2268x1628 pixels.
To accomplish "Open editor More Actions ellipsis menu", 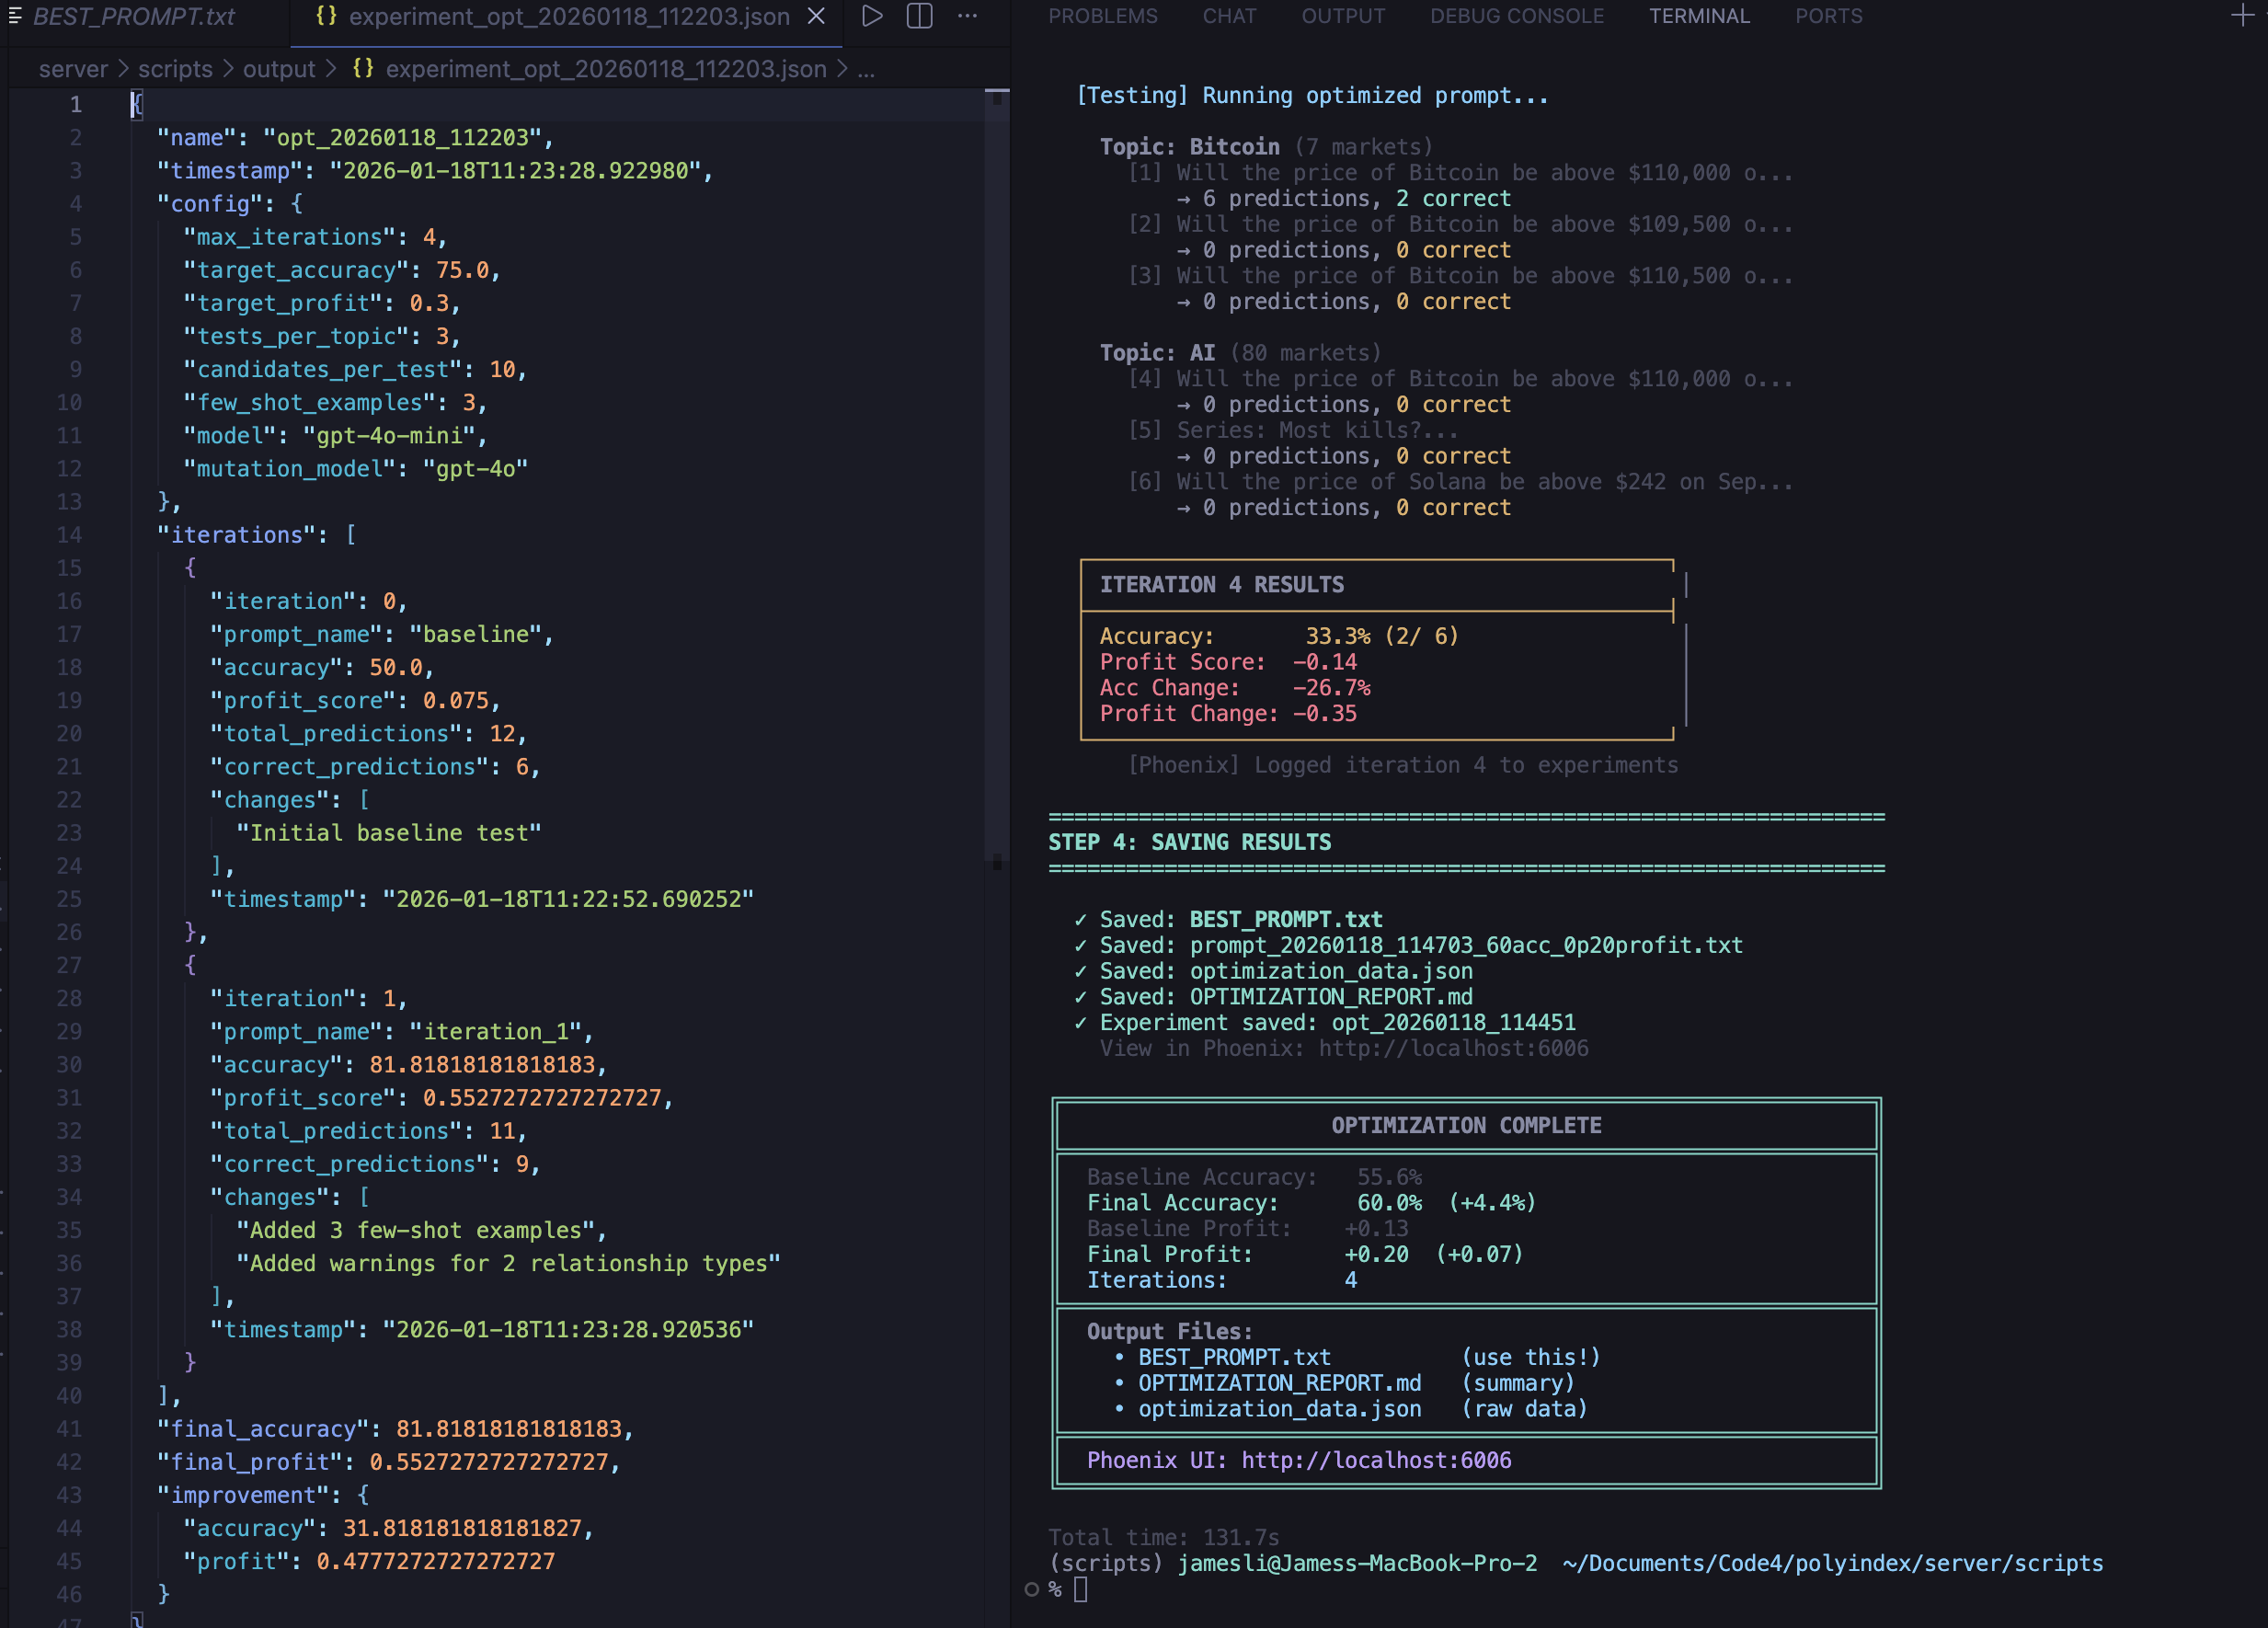I will (967, 16).
